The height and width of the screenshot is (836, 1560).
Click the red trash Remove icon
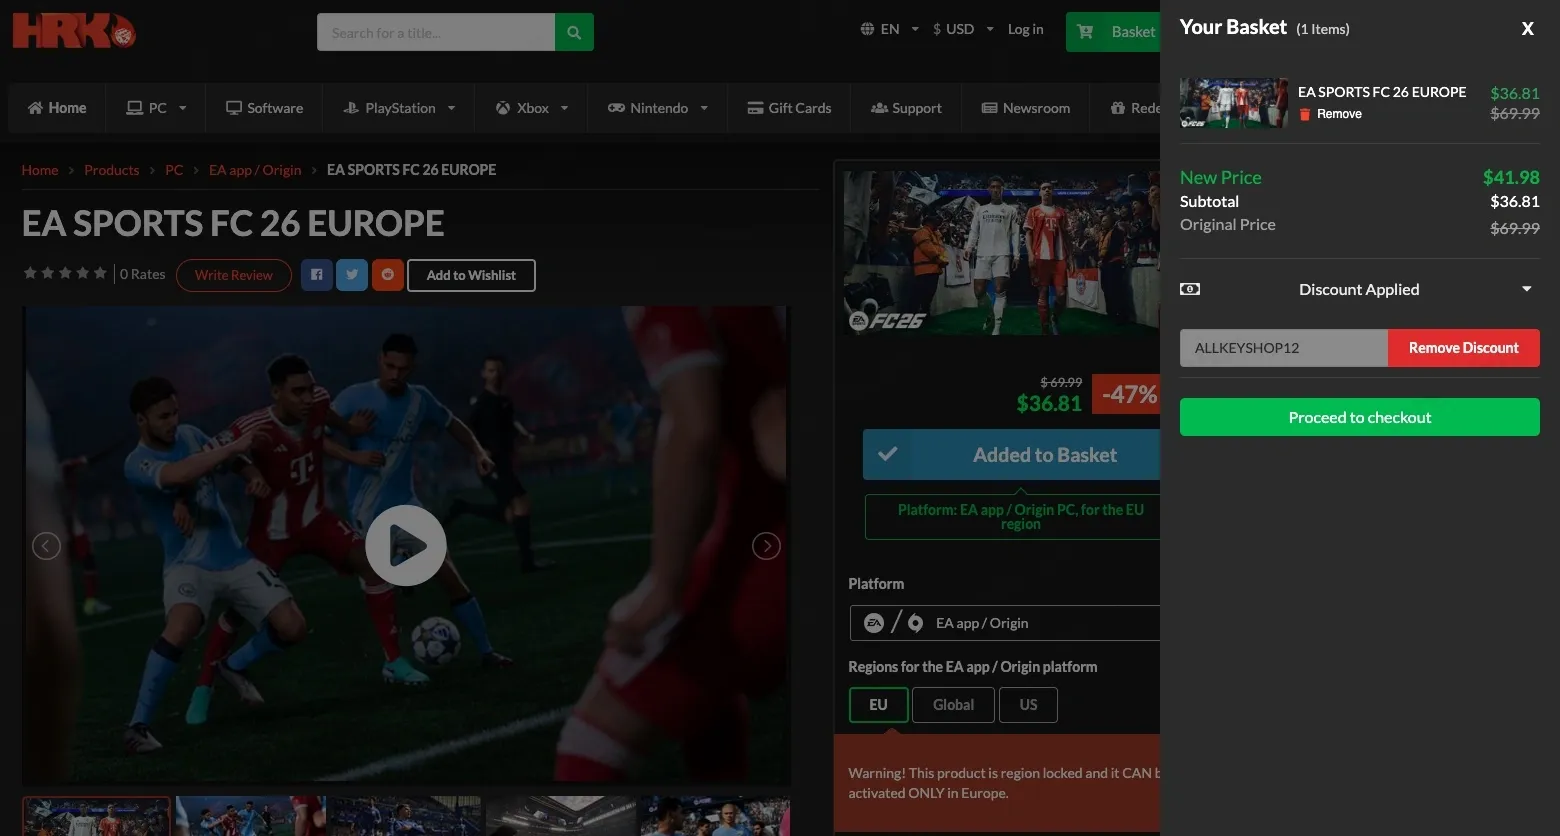(1304, 114)
